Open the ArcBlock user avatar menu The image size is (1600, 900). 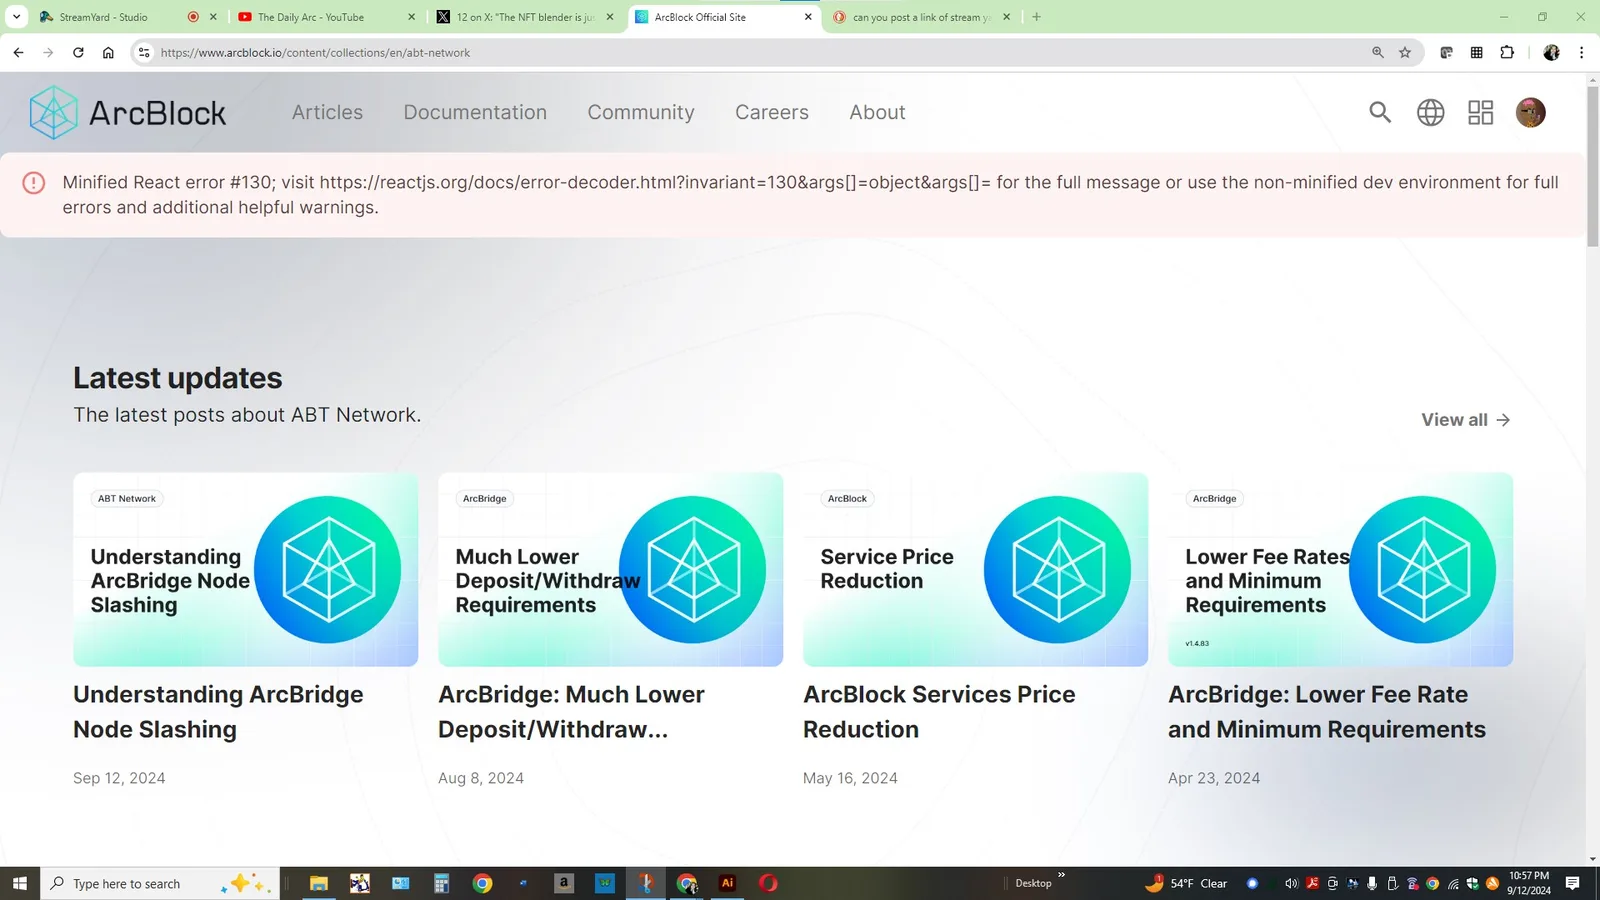pos(1531,112)
